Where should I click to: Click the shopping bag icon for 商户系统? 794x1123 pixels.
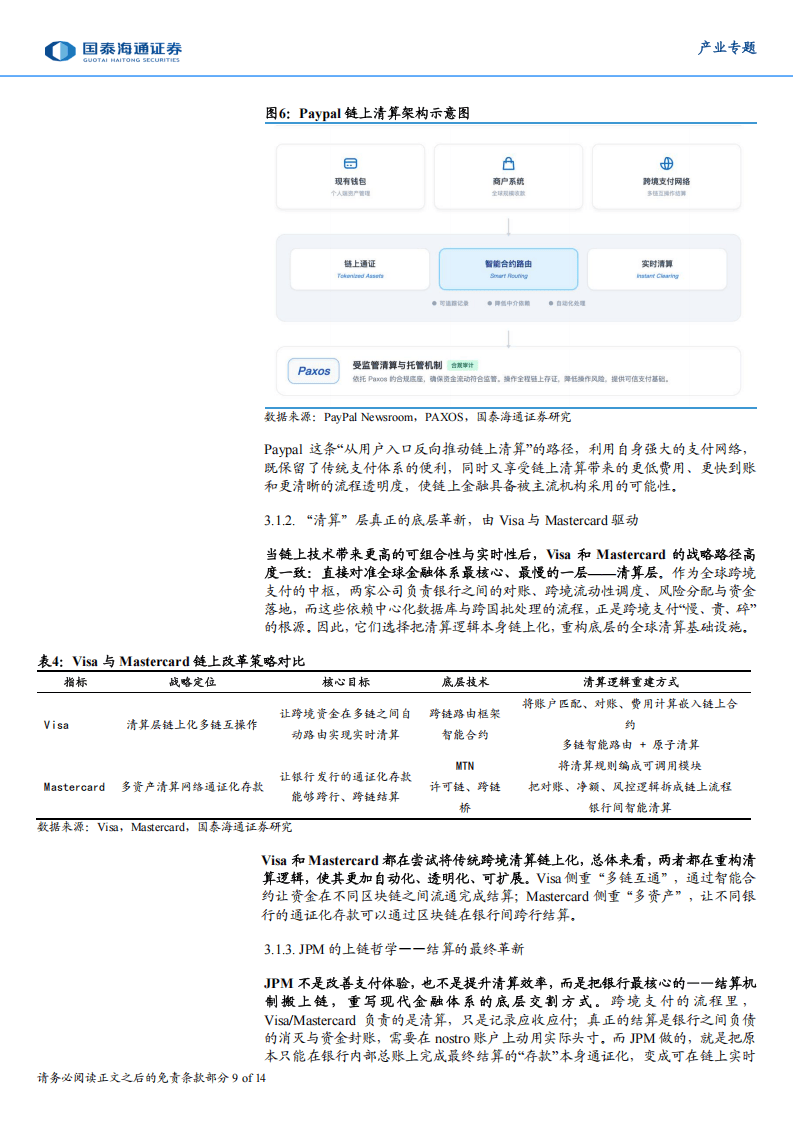pyautogui.click(x=508, y=163)
